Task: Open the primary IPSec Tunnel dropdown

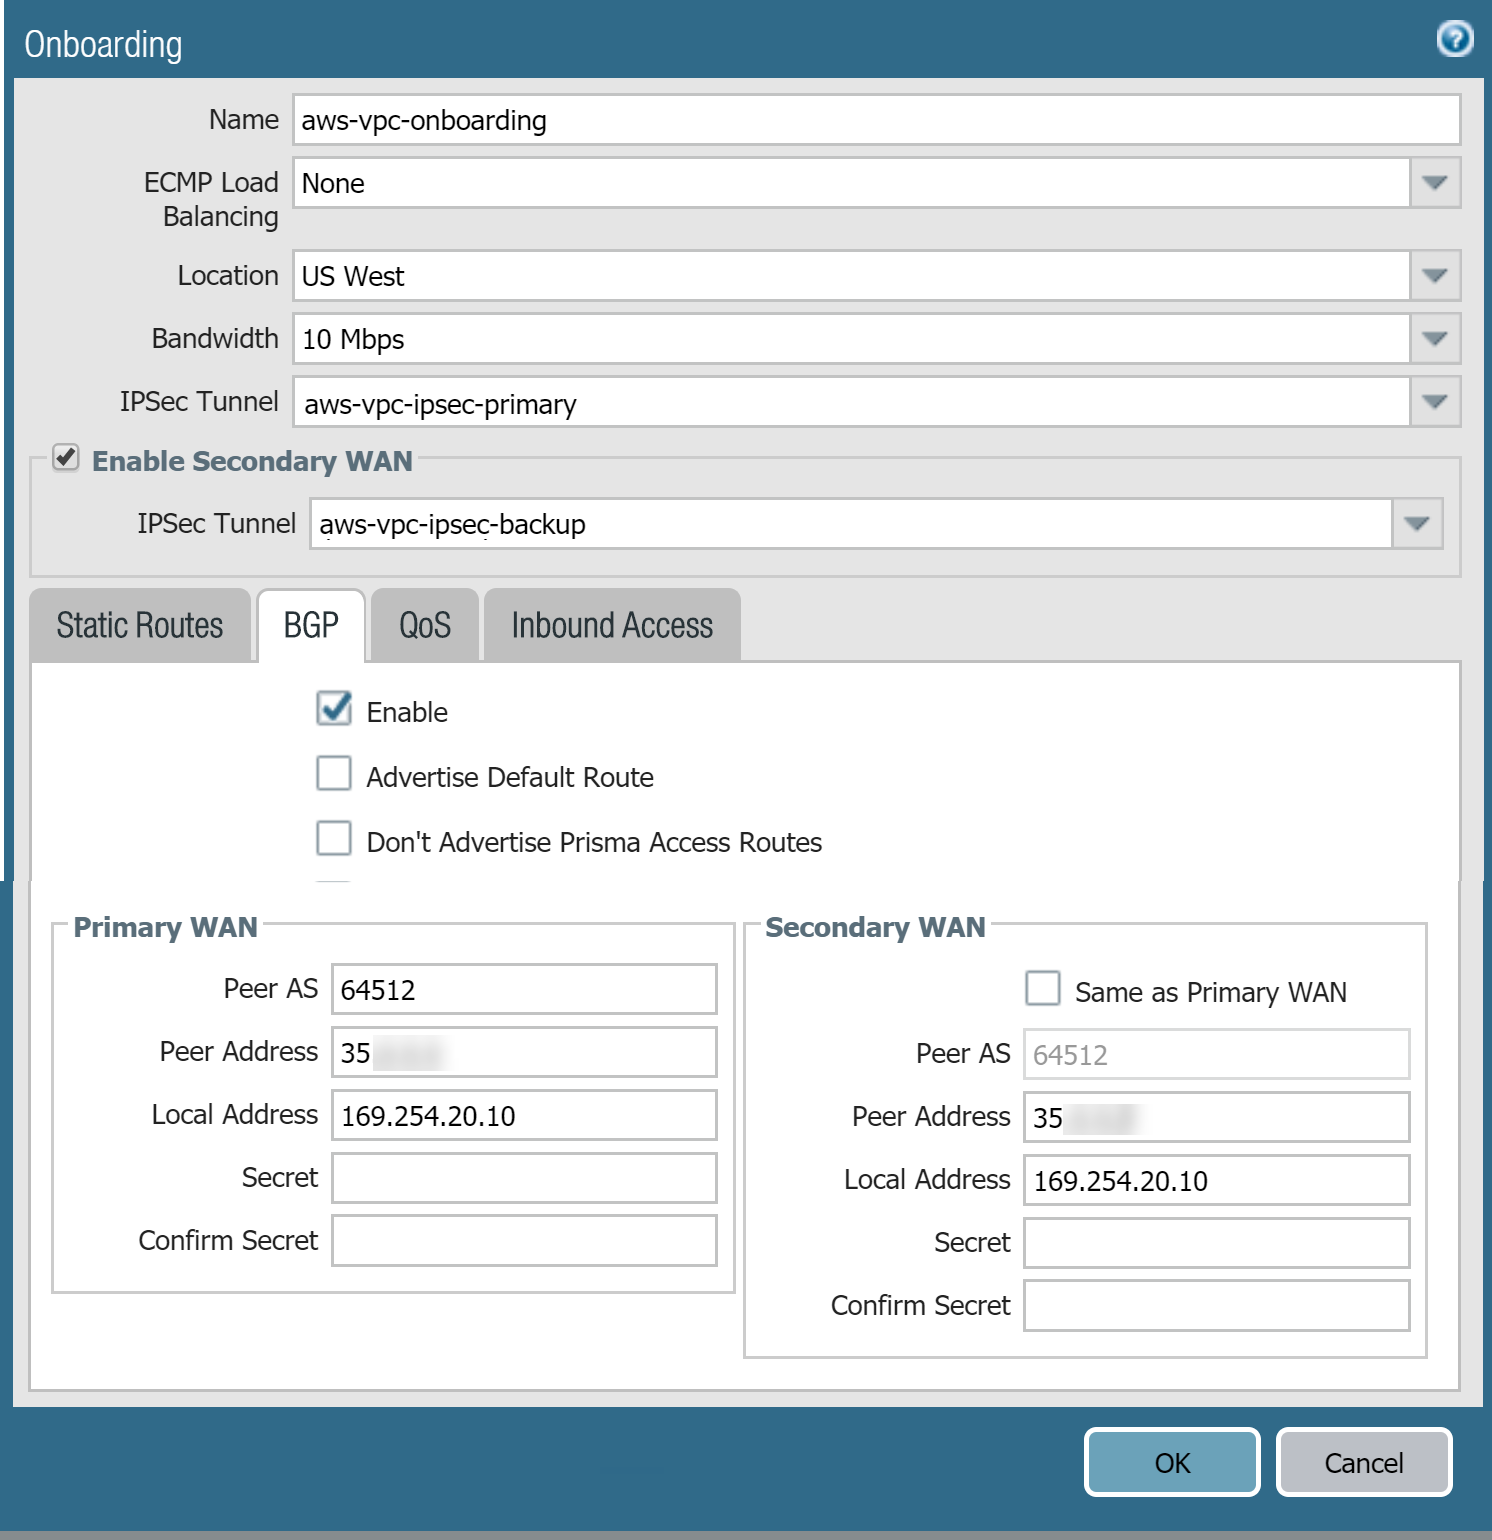Action: (1435, 402)
